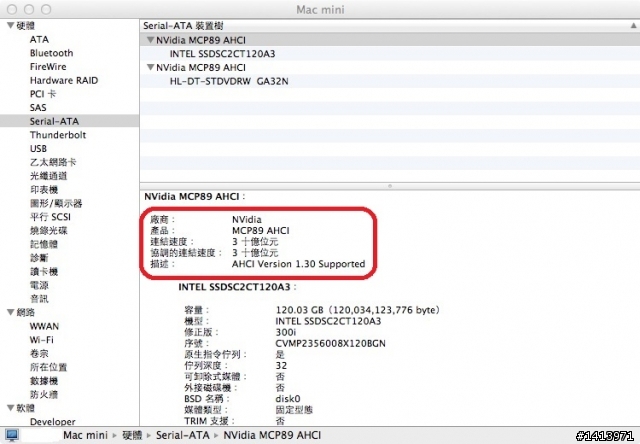Select second NVidia MCP89 AHCI row above HL-DT-STDVDRW
640x444 pixels.
390,67
